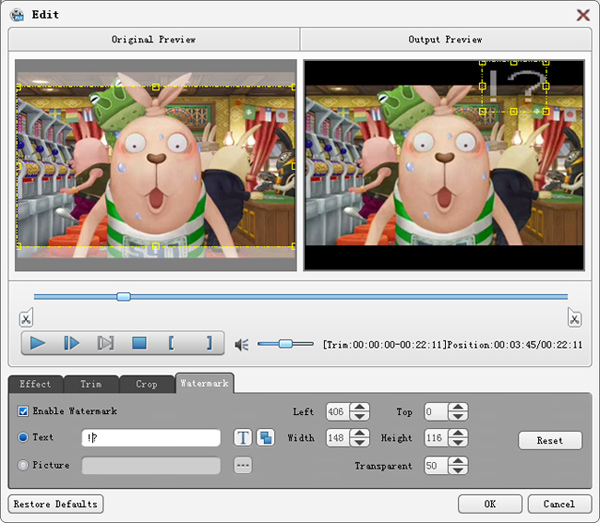Switch to the Trim tab
The height and width of the screenshot is (523, 600).
click(x=91, y=384)
